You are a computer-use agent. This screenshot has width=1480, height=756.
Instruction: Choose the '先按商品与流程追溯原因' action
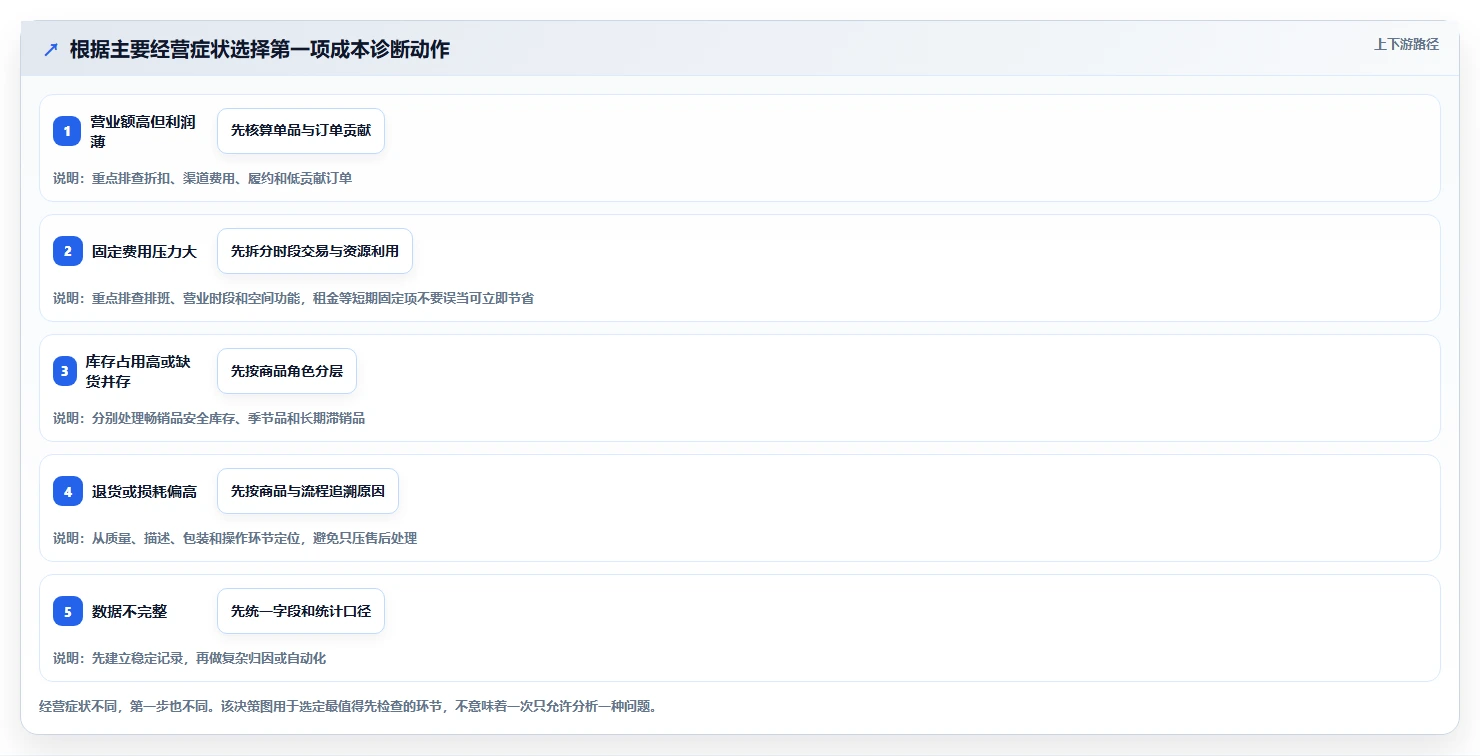click(308, 491)
